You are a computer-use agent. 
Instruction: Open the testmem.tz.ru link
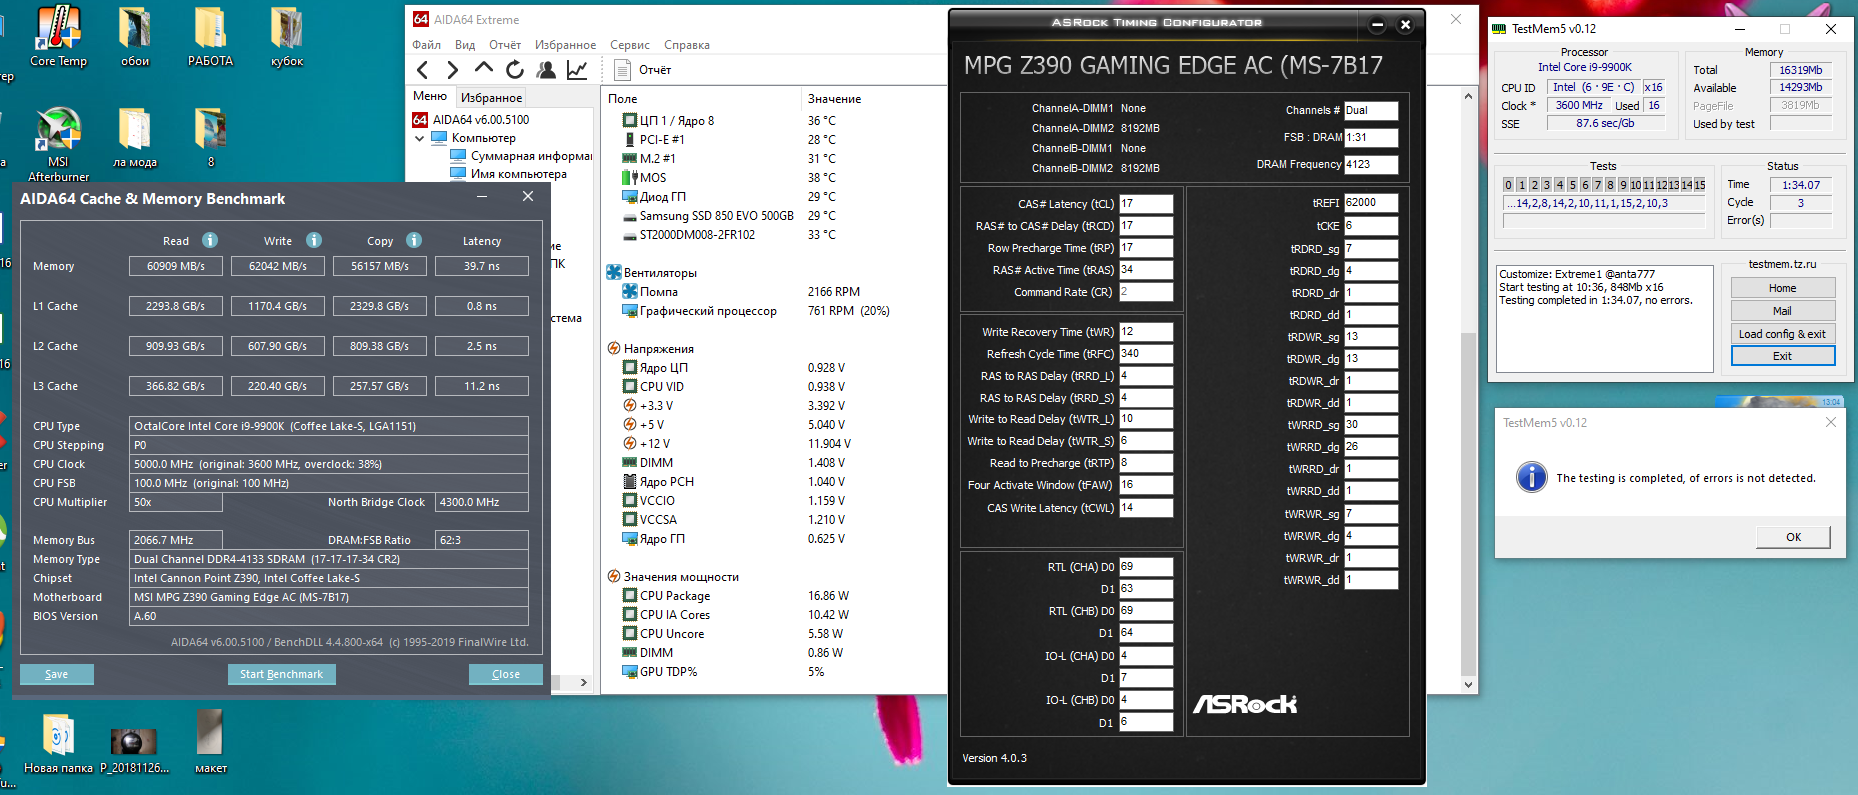[1783, 264]
